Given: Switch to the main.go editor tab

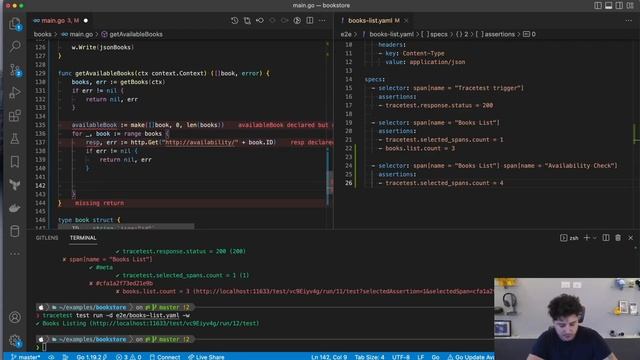Looking at the screenshot, I should 60,20.
